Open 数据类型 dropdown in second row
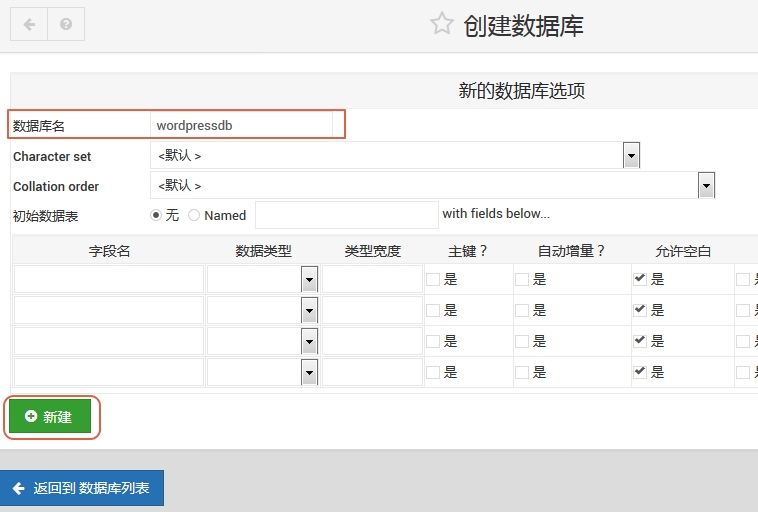The height and width of the screenshot is (512, 758). coord(309,311)
